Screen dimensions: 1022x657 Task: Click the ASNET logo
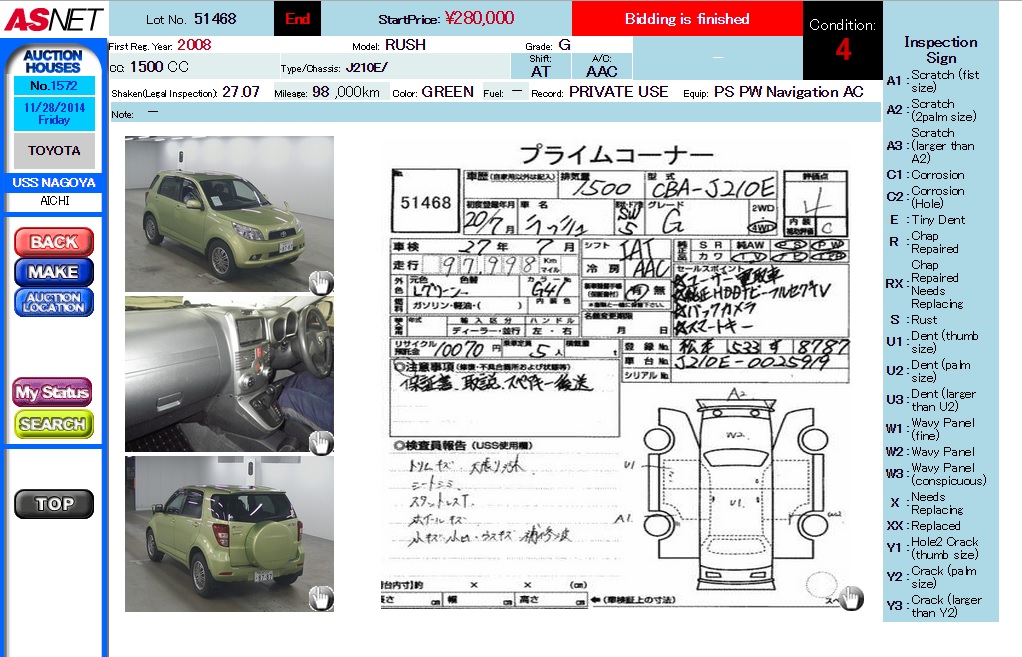coord(52,18)
